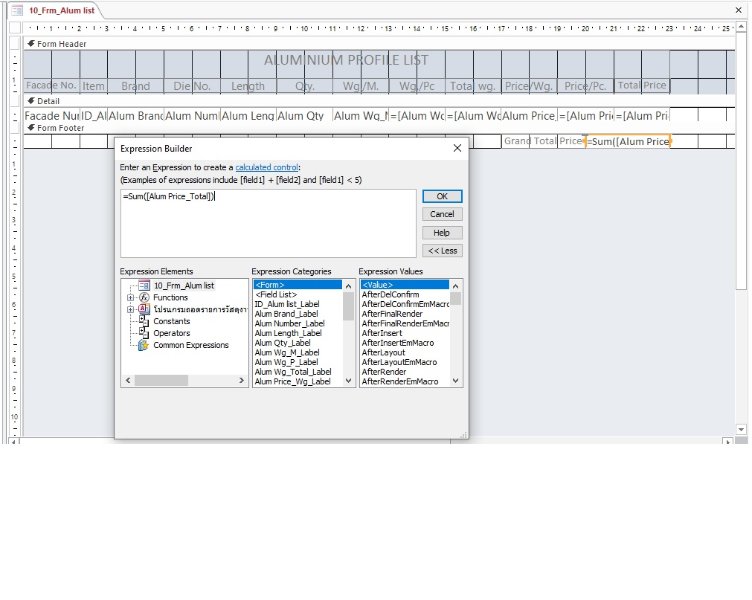Collapse the builder with << Less
This screenshot has width=752, height=600.
tap(441, 250)
